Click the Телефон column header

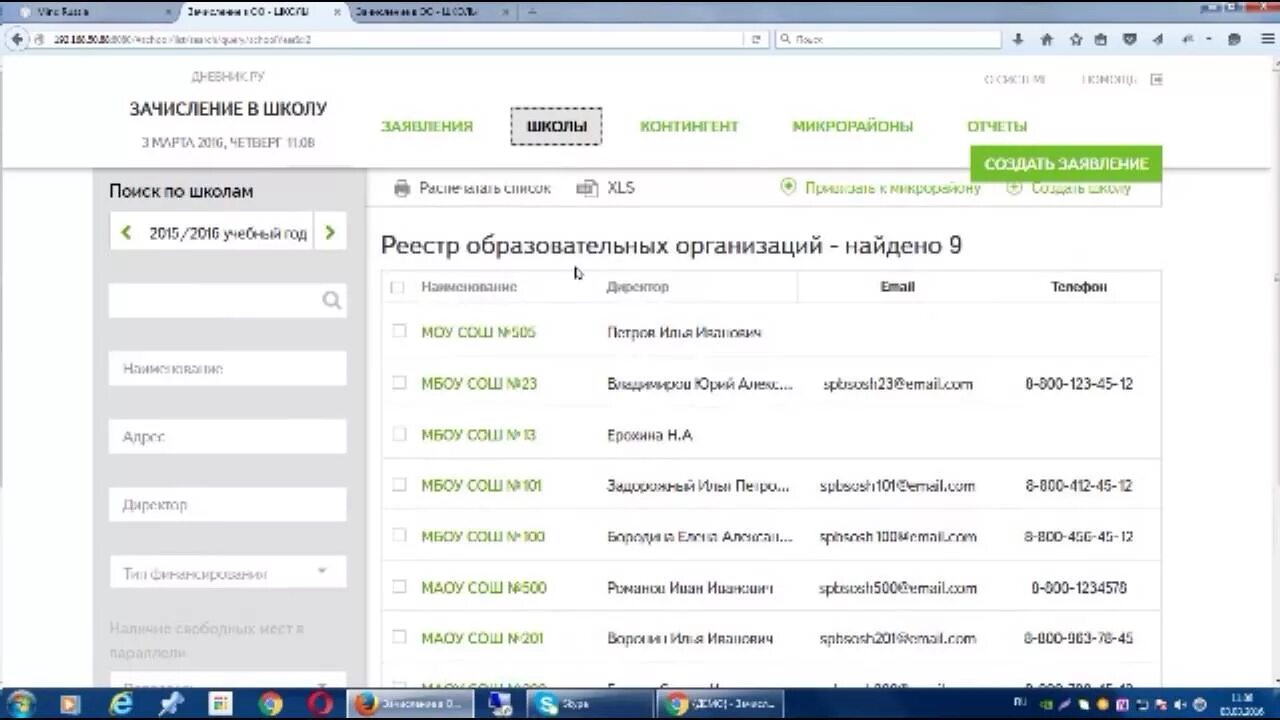click(1079, 287)
